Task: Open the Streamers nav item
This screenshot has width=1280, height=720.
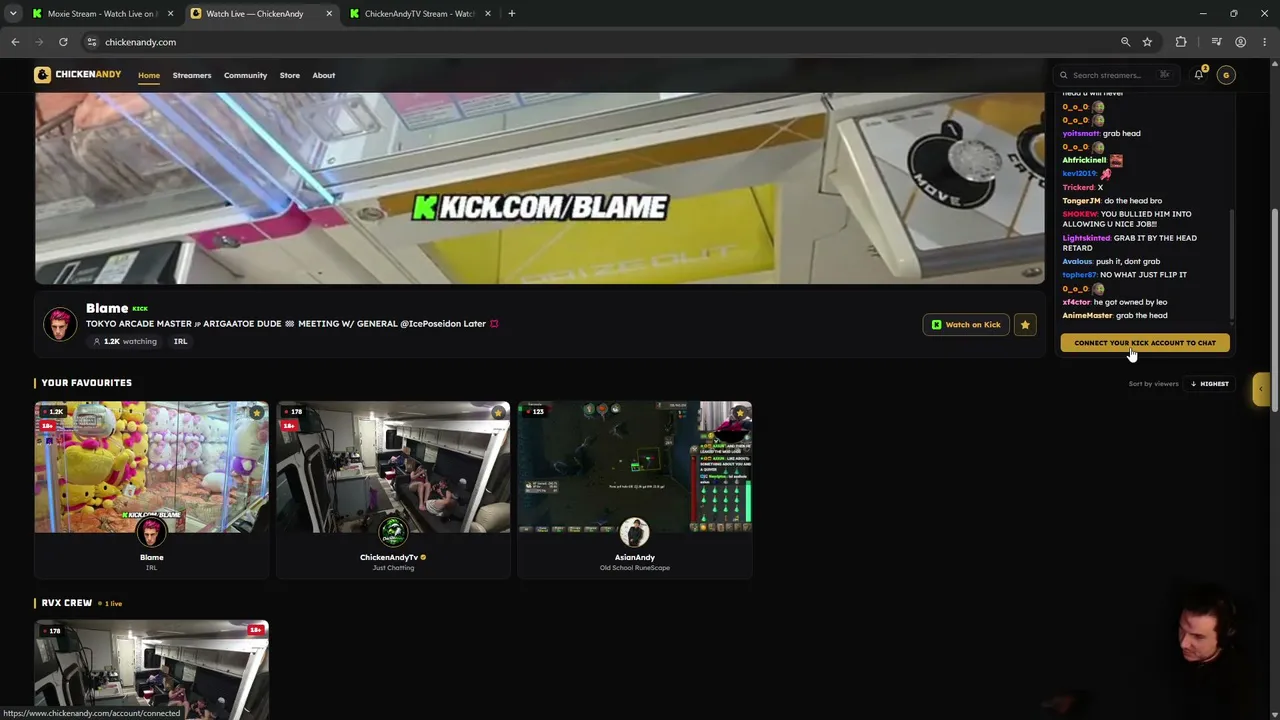Action: [192, 75]
